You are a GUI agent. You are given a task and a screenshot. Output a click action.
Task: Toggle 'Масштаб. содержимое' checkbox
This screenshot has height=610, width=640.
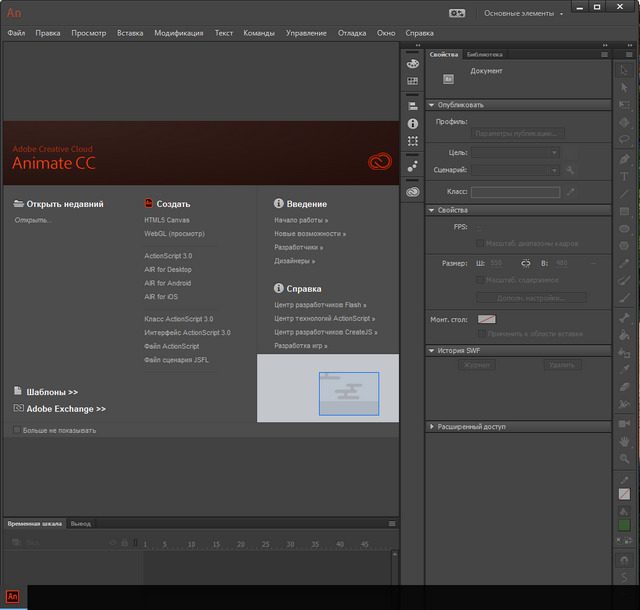480,280
